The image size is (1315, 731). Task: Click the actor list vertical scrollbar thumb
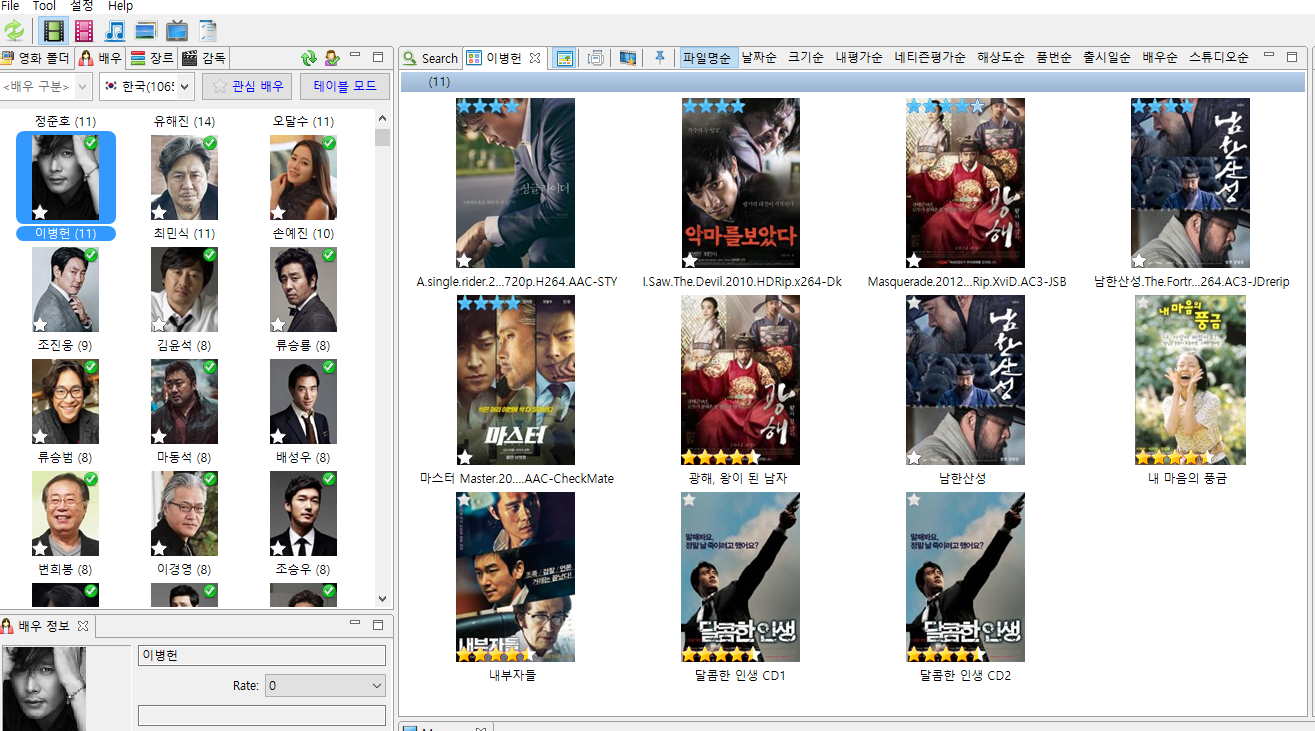[x=383, y=137]
